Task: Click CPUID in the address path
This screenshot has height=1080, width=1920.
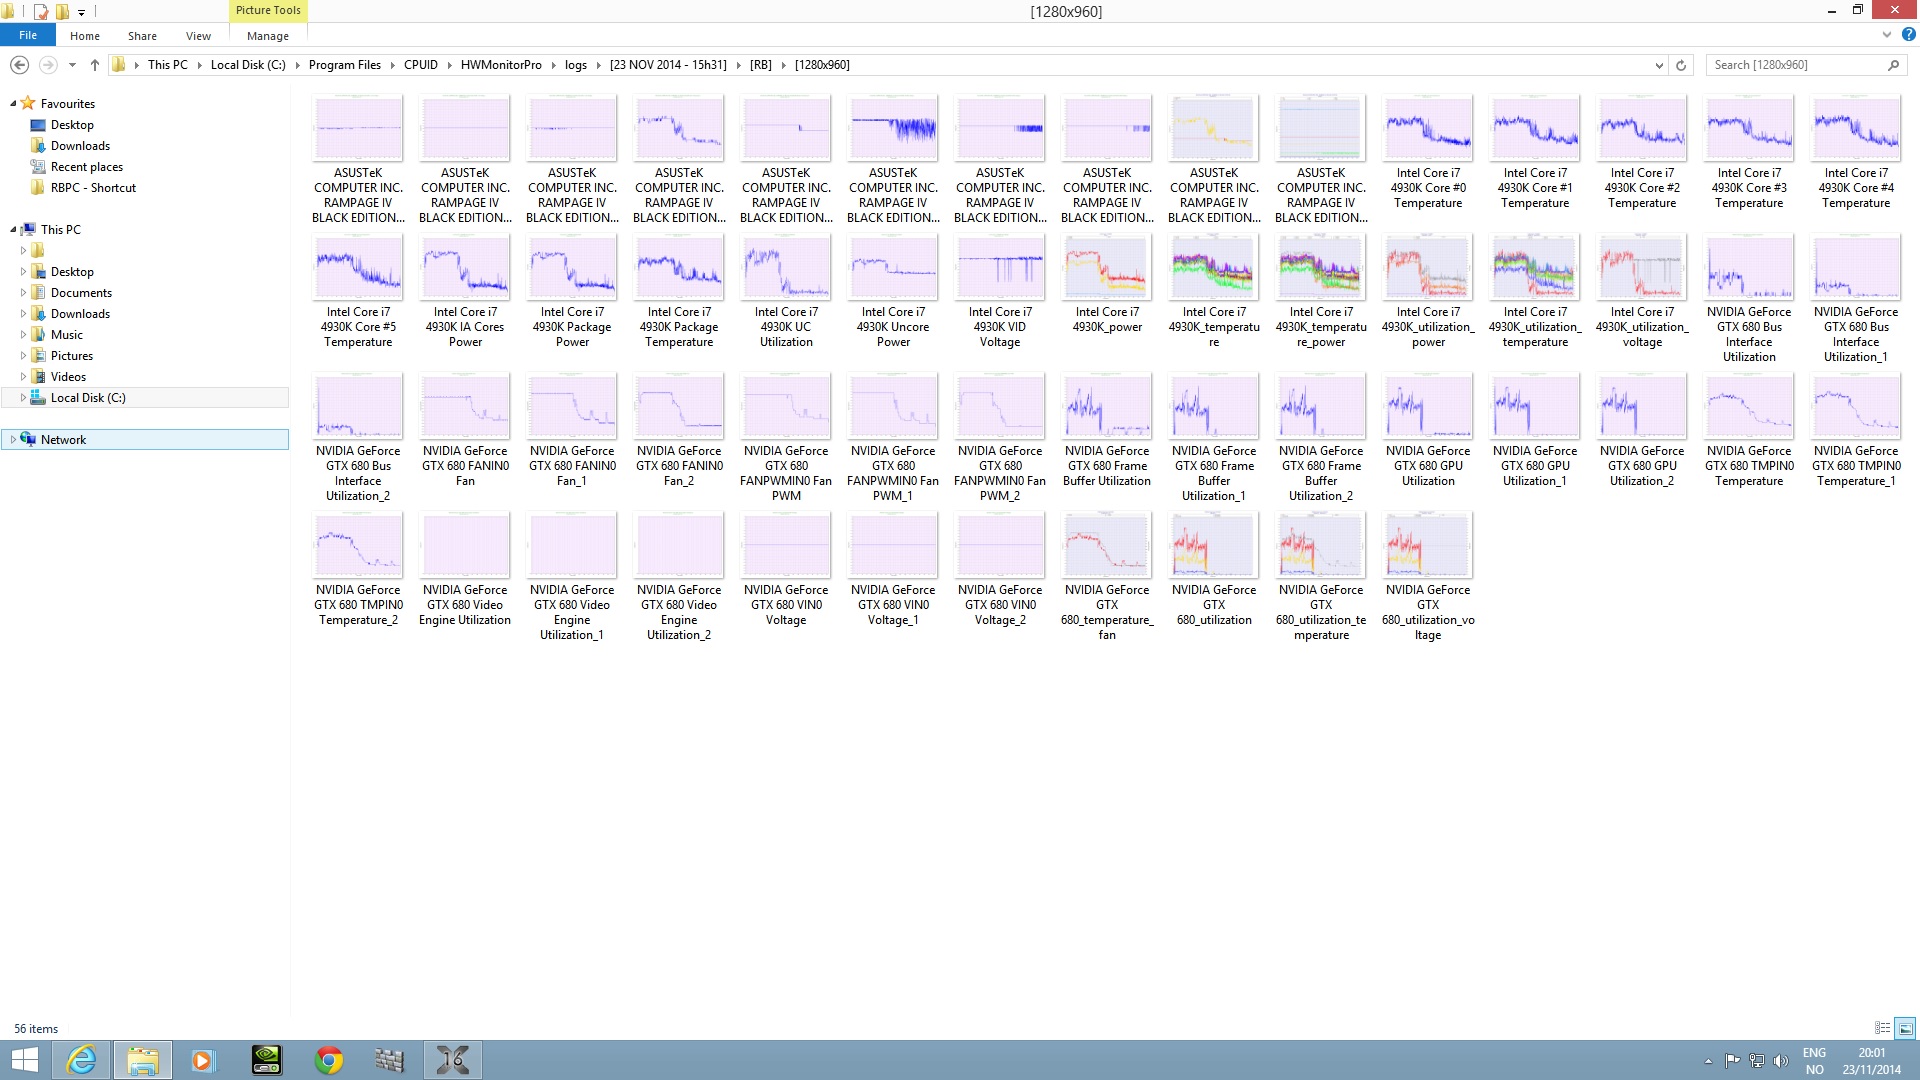Action: [x=421, y=65]
